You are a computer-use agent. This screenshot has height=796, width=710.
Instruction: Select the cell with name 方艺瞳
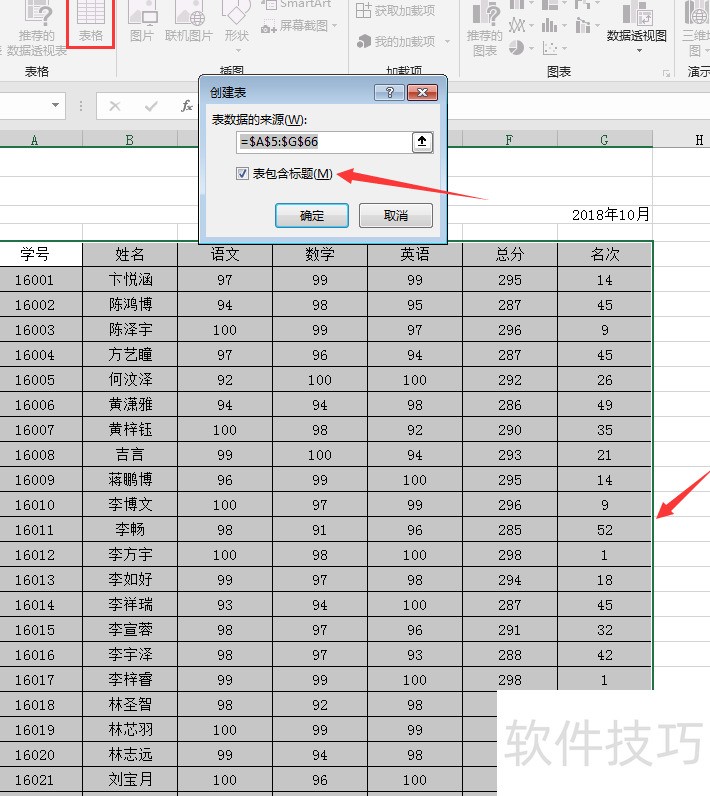[x=130, y=354]
